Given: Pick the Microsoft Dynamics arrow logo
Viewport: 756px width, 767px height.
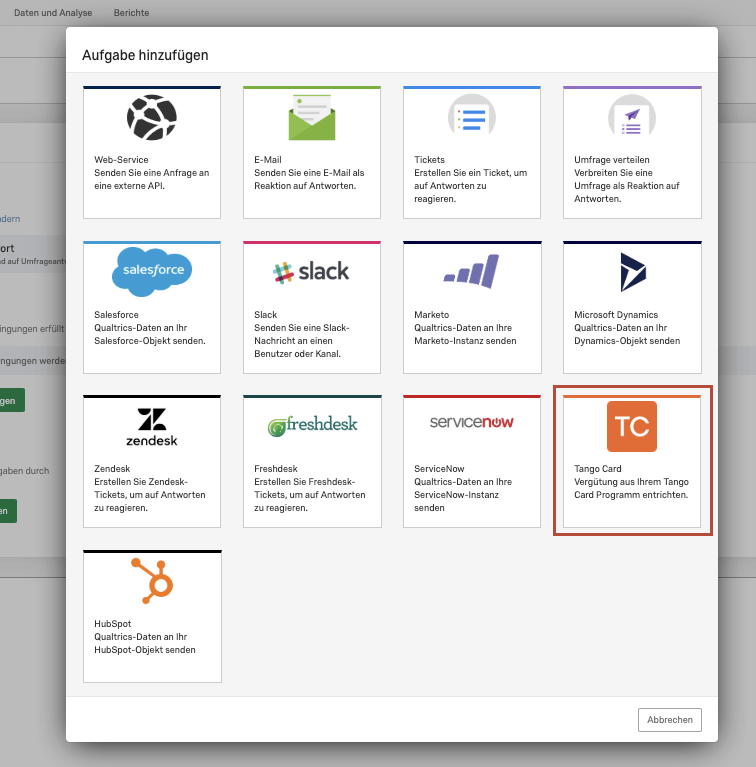Looking at the screenshot, I should 633,272.
